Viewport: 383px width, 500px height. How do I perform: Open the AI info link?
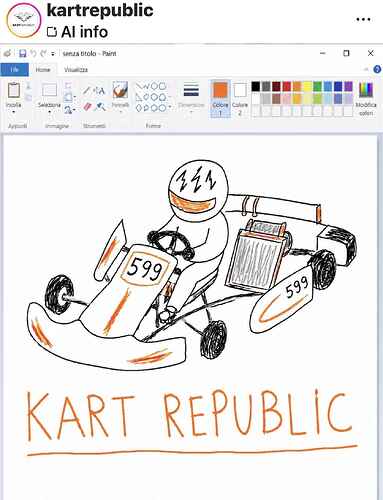click(x=78, y=32)
